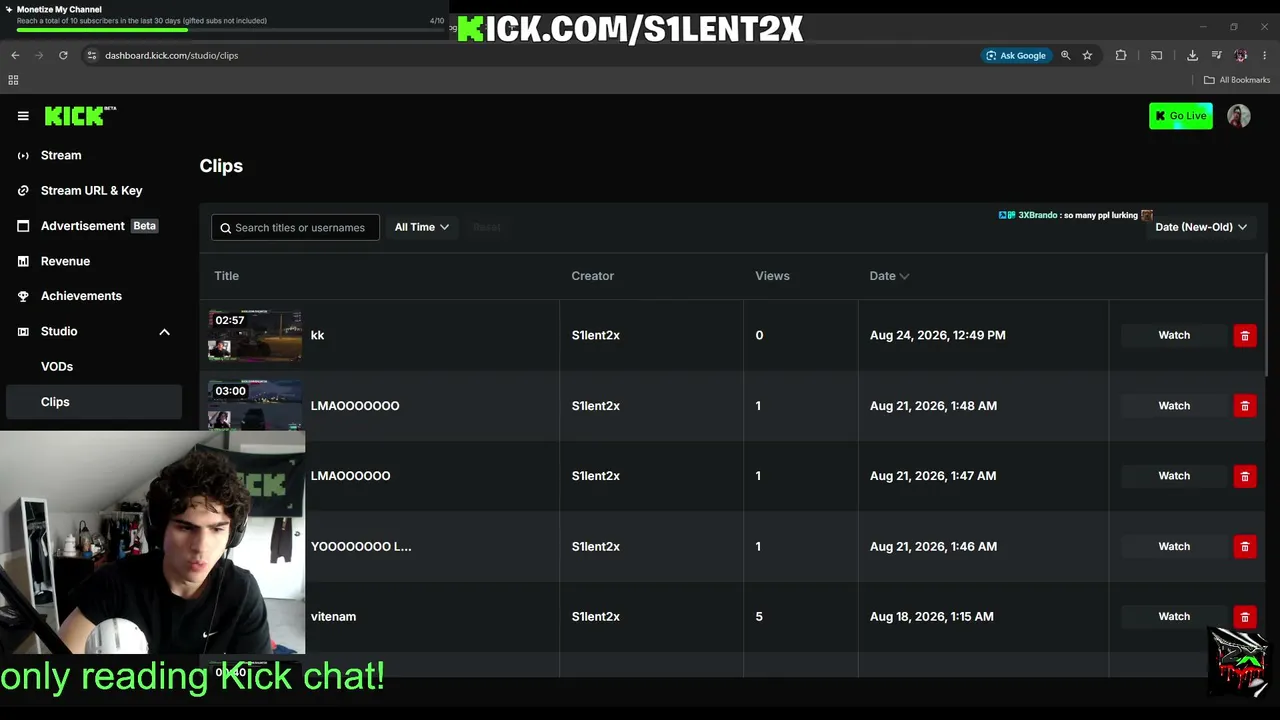
Task: Click the clips table vertical scrollbar
Action: (1267, 314)
